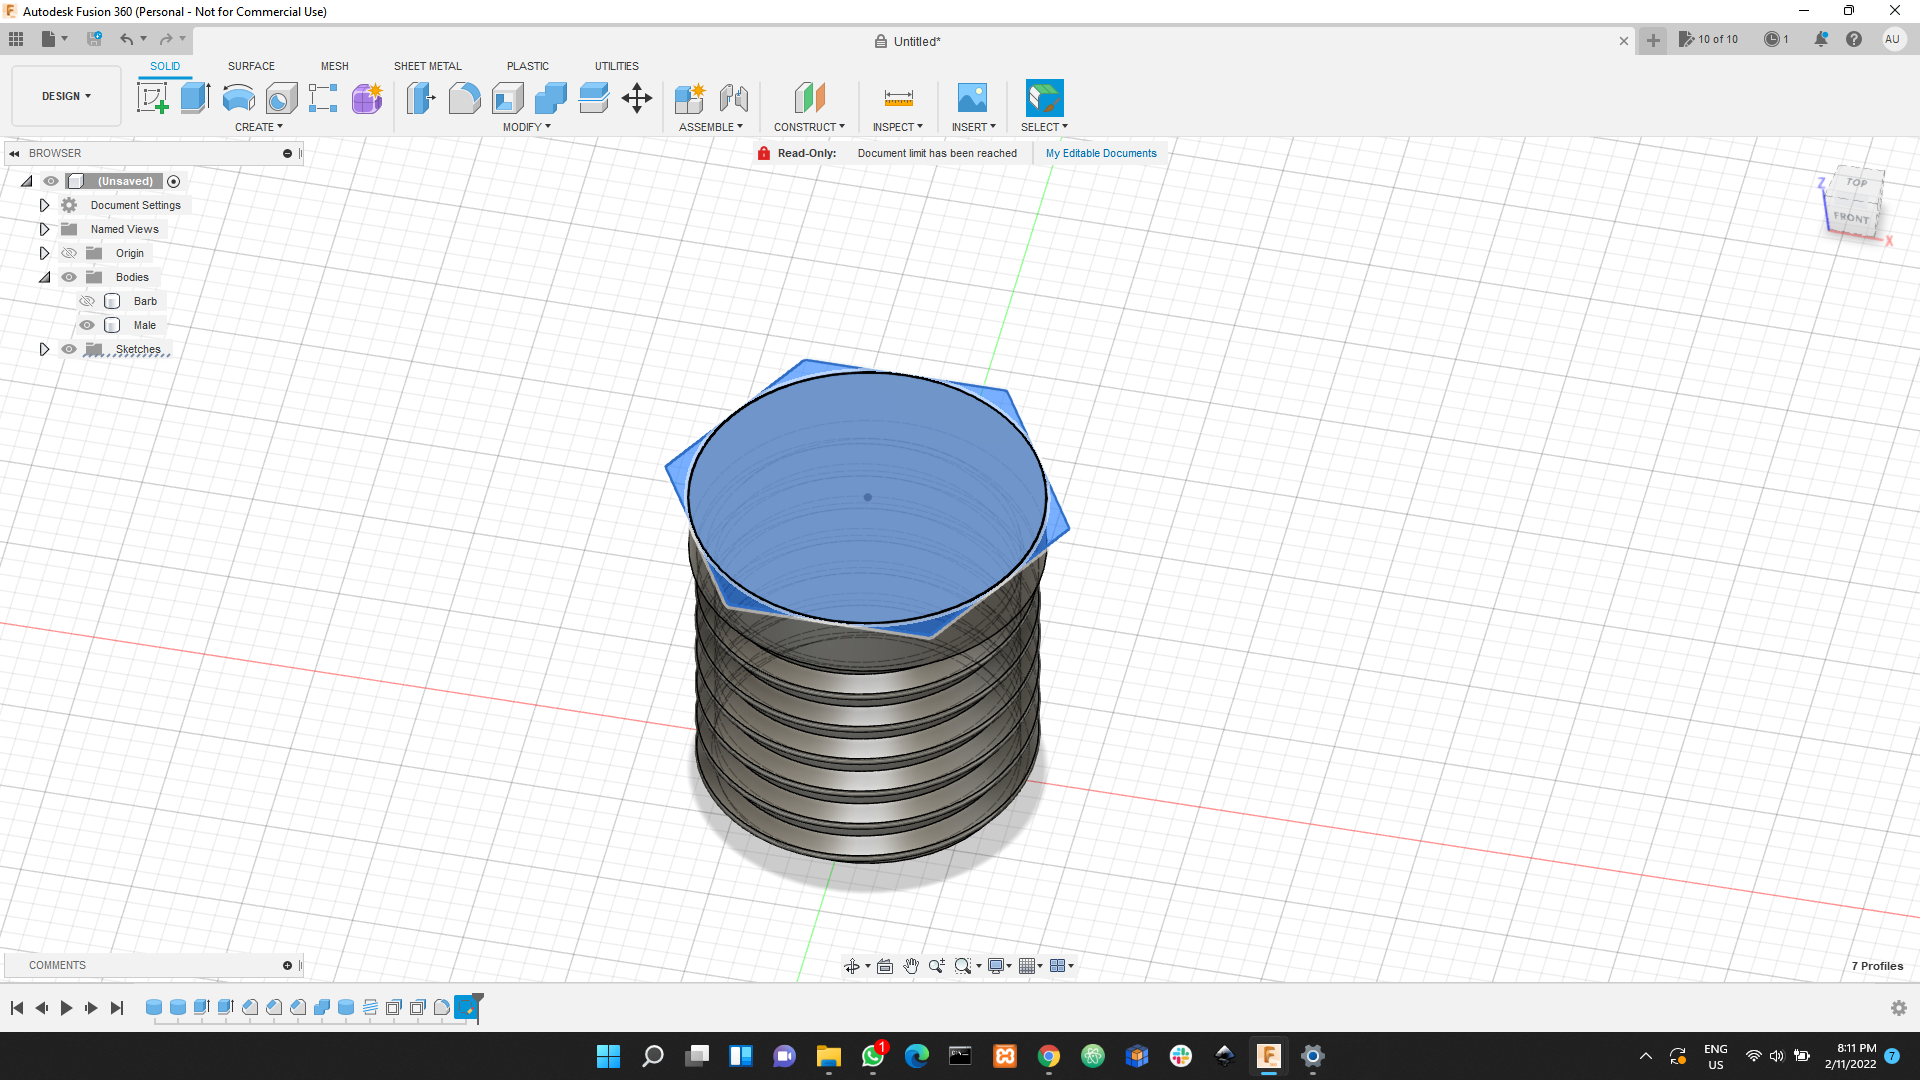Select the Move/Copy tool
Viewport: 1920px width, 1080px height.
click(x=637, y=98)
